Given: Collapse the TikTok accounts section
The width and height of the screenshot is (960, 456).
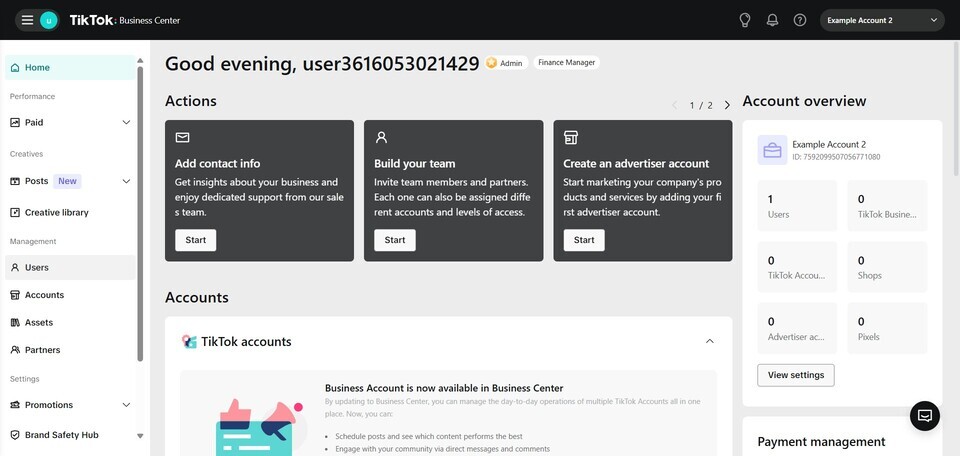Looking at the screenshot, I should pyautogui.click(x=710, y=341).
